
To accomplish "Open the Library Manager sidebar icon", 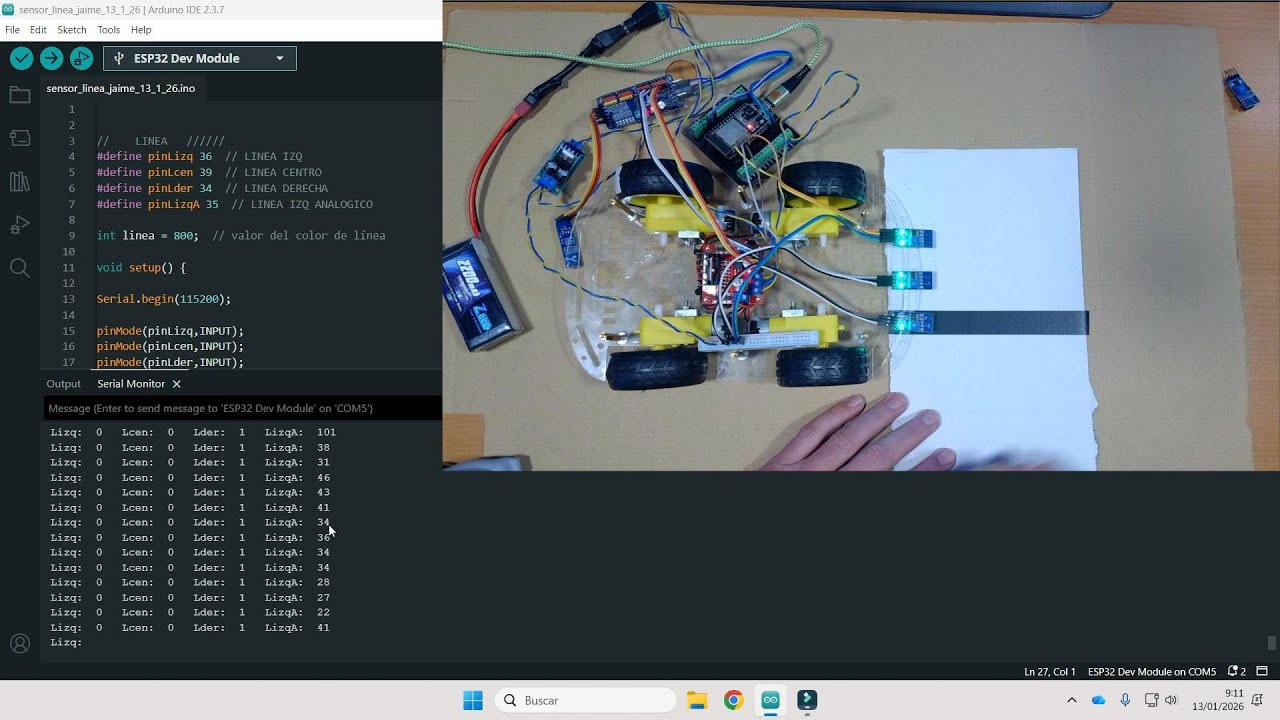I will 19,182.
